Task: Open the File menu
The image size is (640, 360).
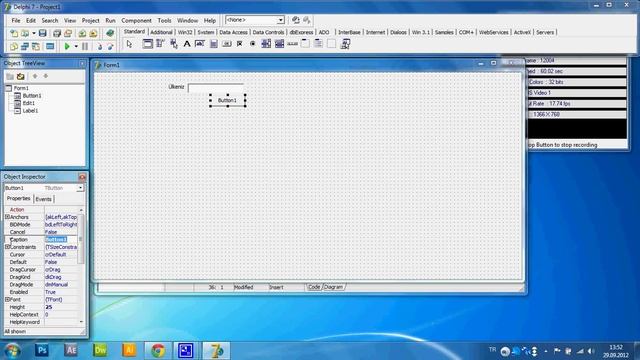Action: click(16, 20)
